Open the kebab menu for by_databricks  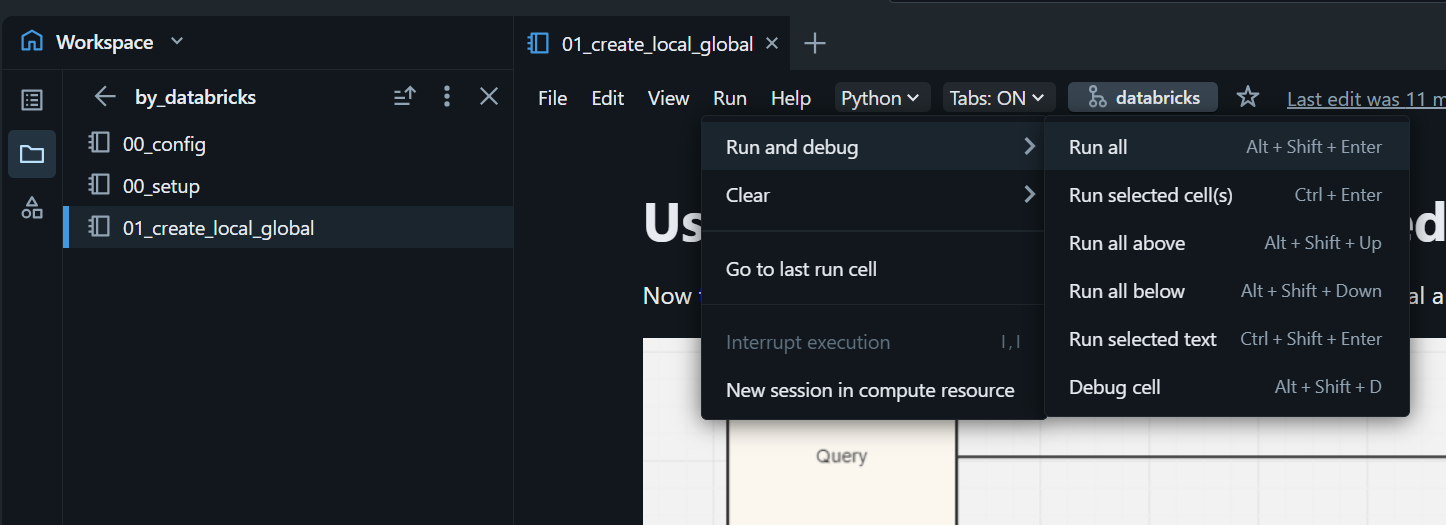(x=447, y=97)
